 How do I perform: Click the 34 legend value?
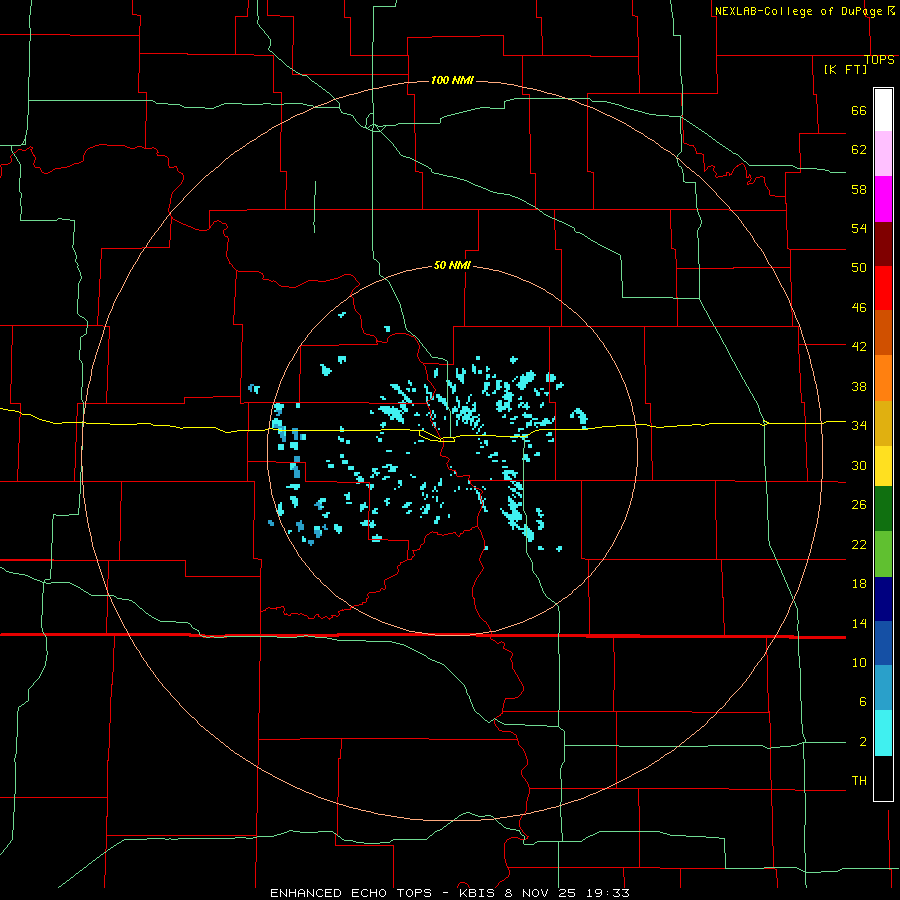click(x=859, y=425)
